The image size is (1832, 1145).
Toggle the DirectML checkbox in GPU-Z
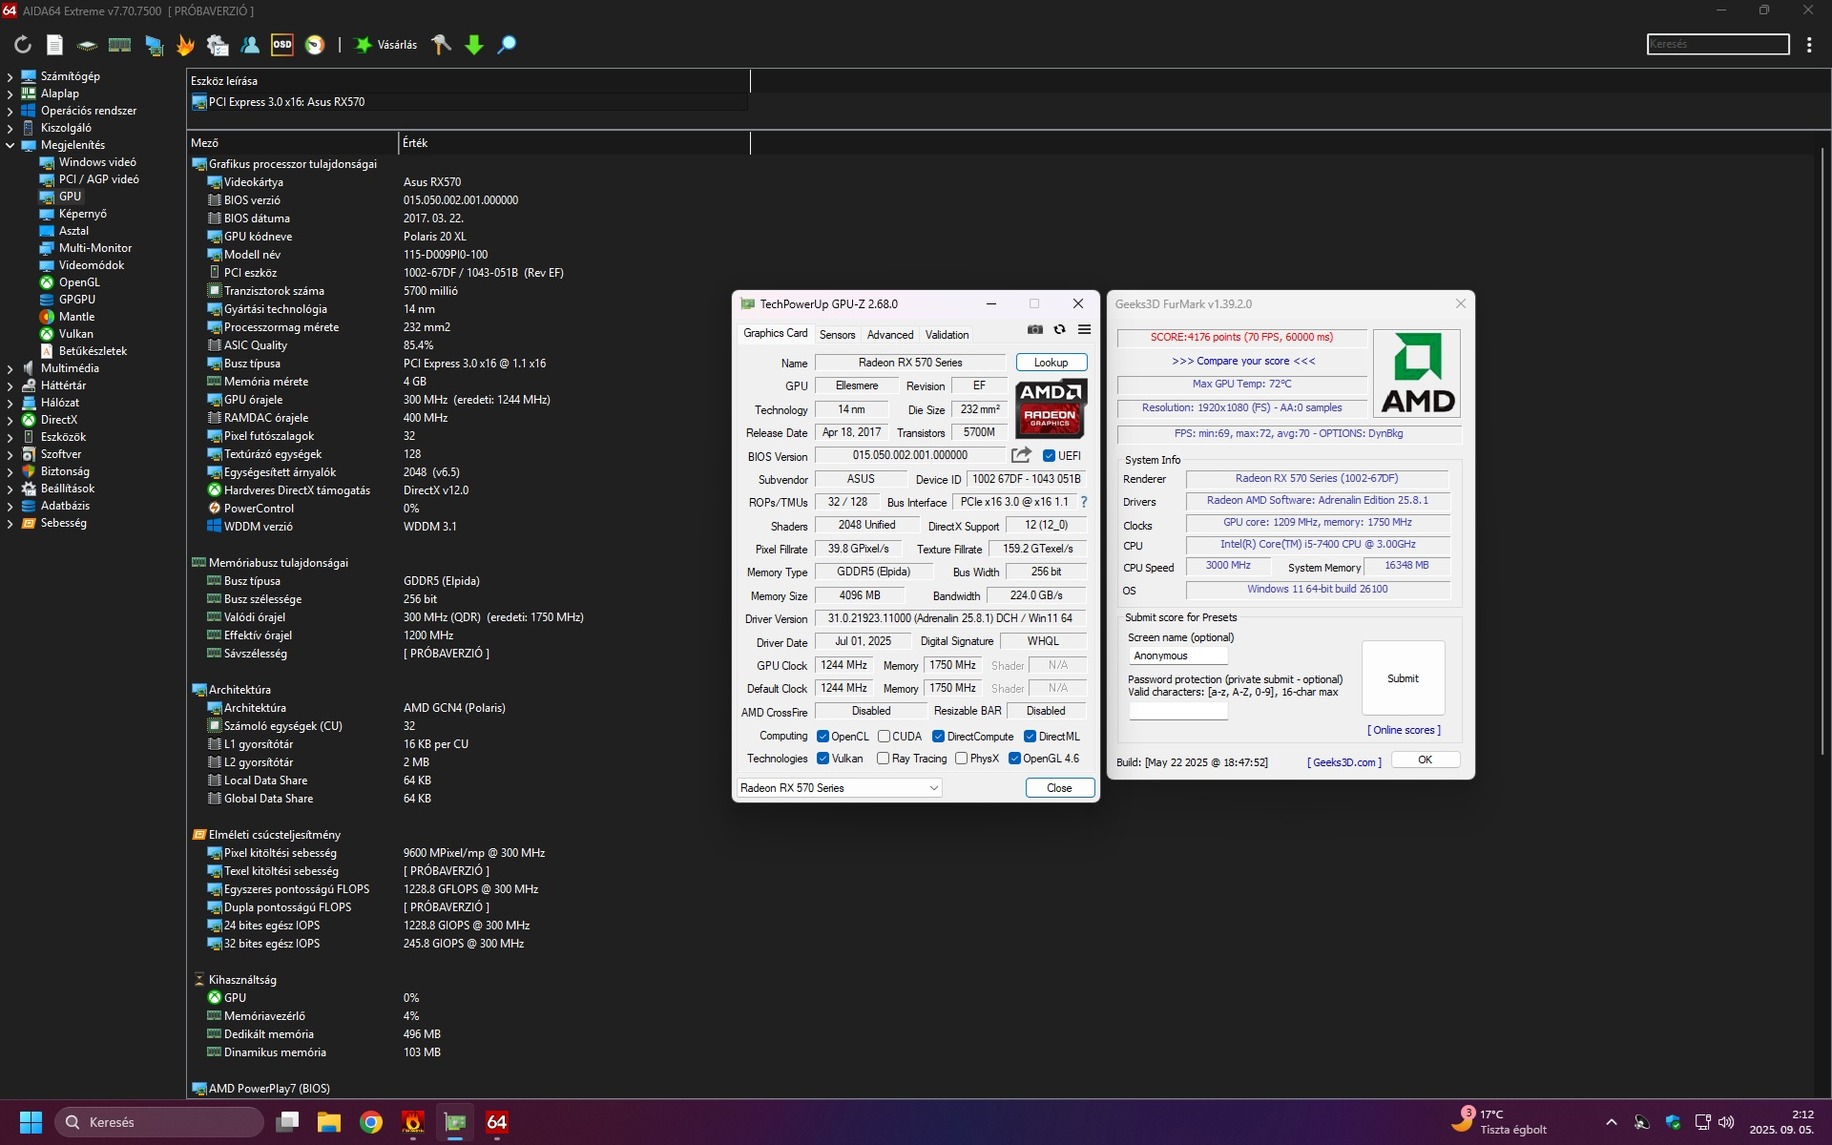1030,737
